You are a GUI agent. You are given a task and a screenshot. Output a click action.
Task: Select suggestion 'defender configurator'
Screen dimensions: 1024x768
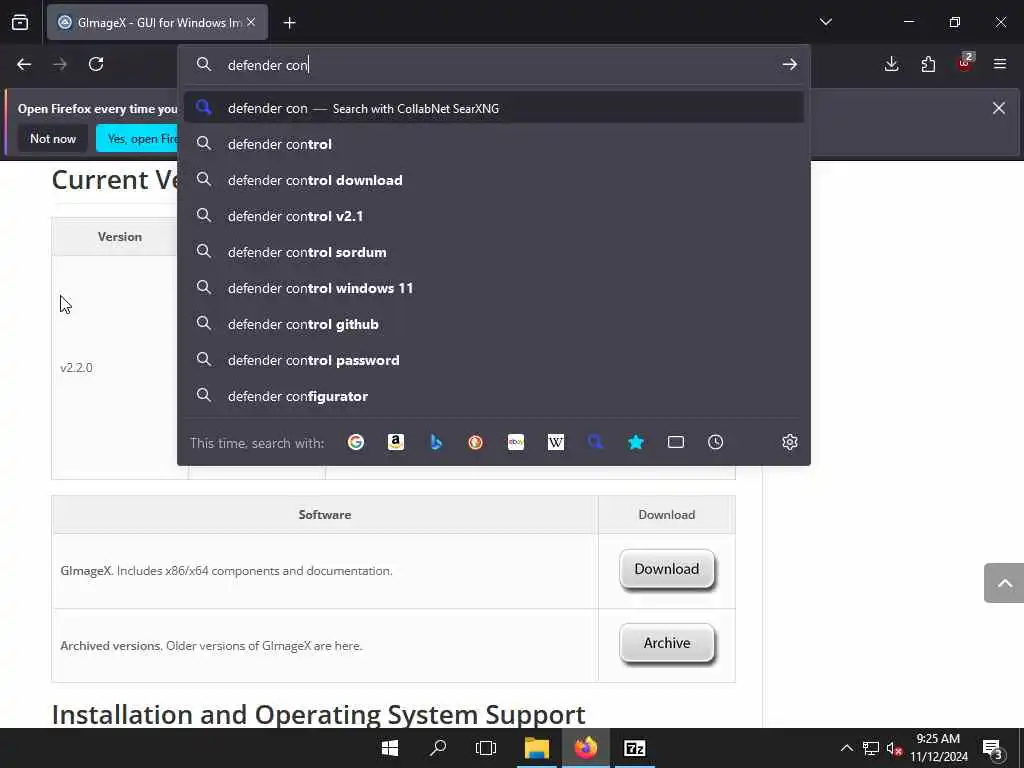tap(494, 396)
